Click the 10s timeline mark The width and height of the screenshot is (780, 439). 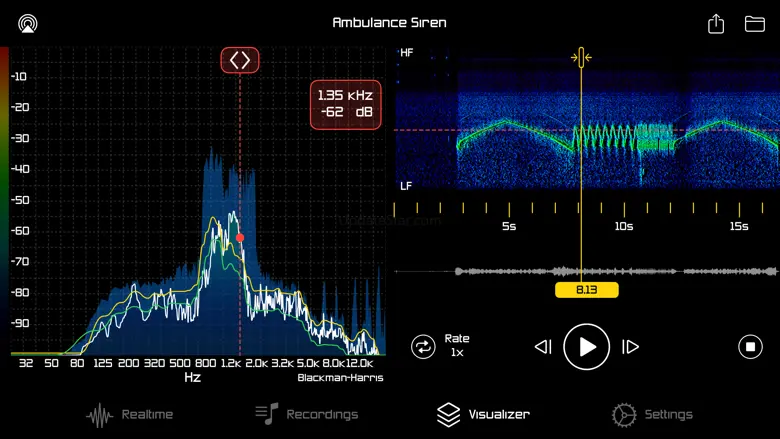(x=624, y=226)
